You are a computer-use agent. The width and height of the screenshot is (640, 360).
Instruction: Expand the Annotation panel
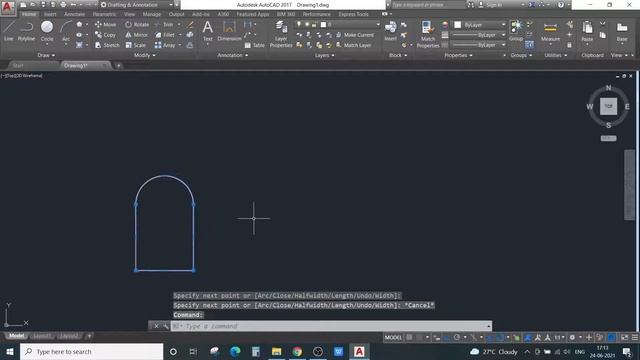[x=233, y=55]
